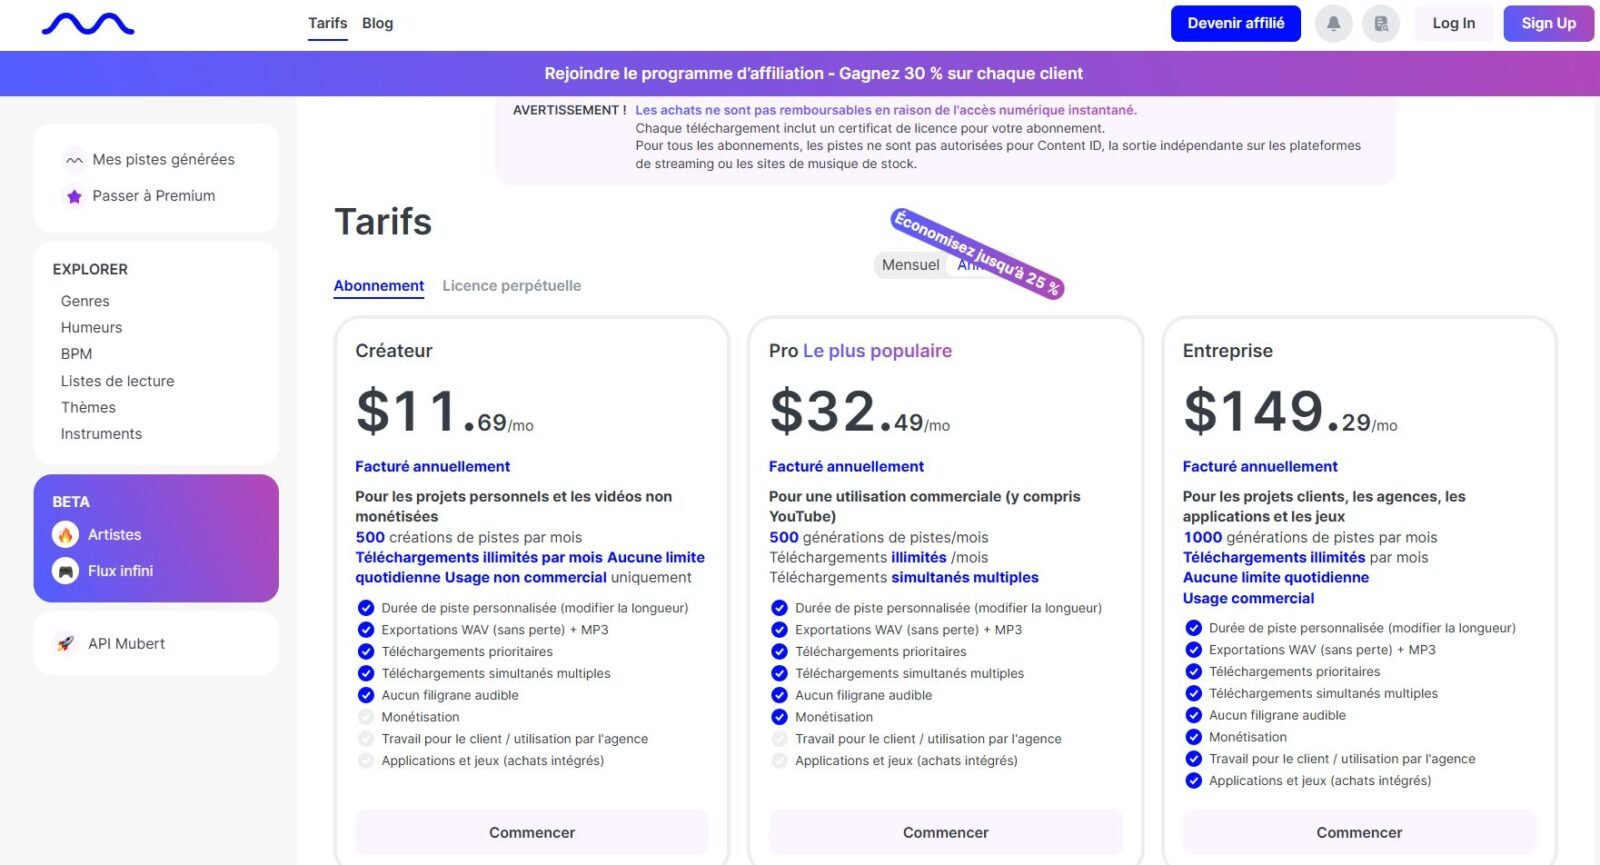Open the notifications bell icon
The width and height of the screenshot is (1600, 865).
[x=1333, y=23]
